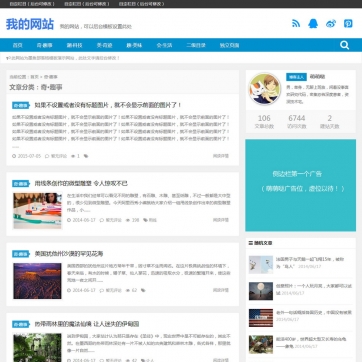362x362 pixels.
Task: Open the moon photo thumbnail in random articles
Action: [x=261, y=291]
